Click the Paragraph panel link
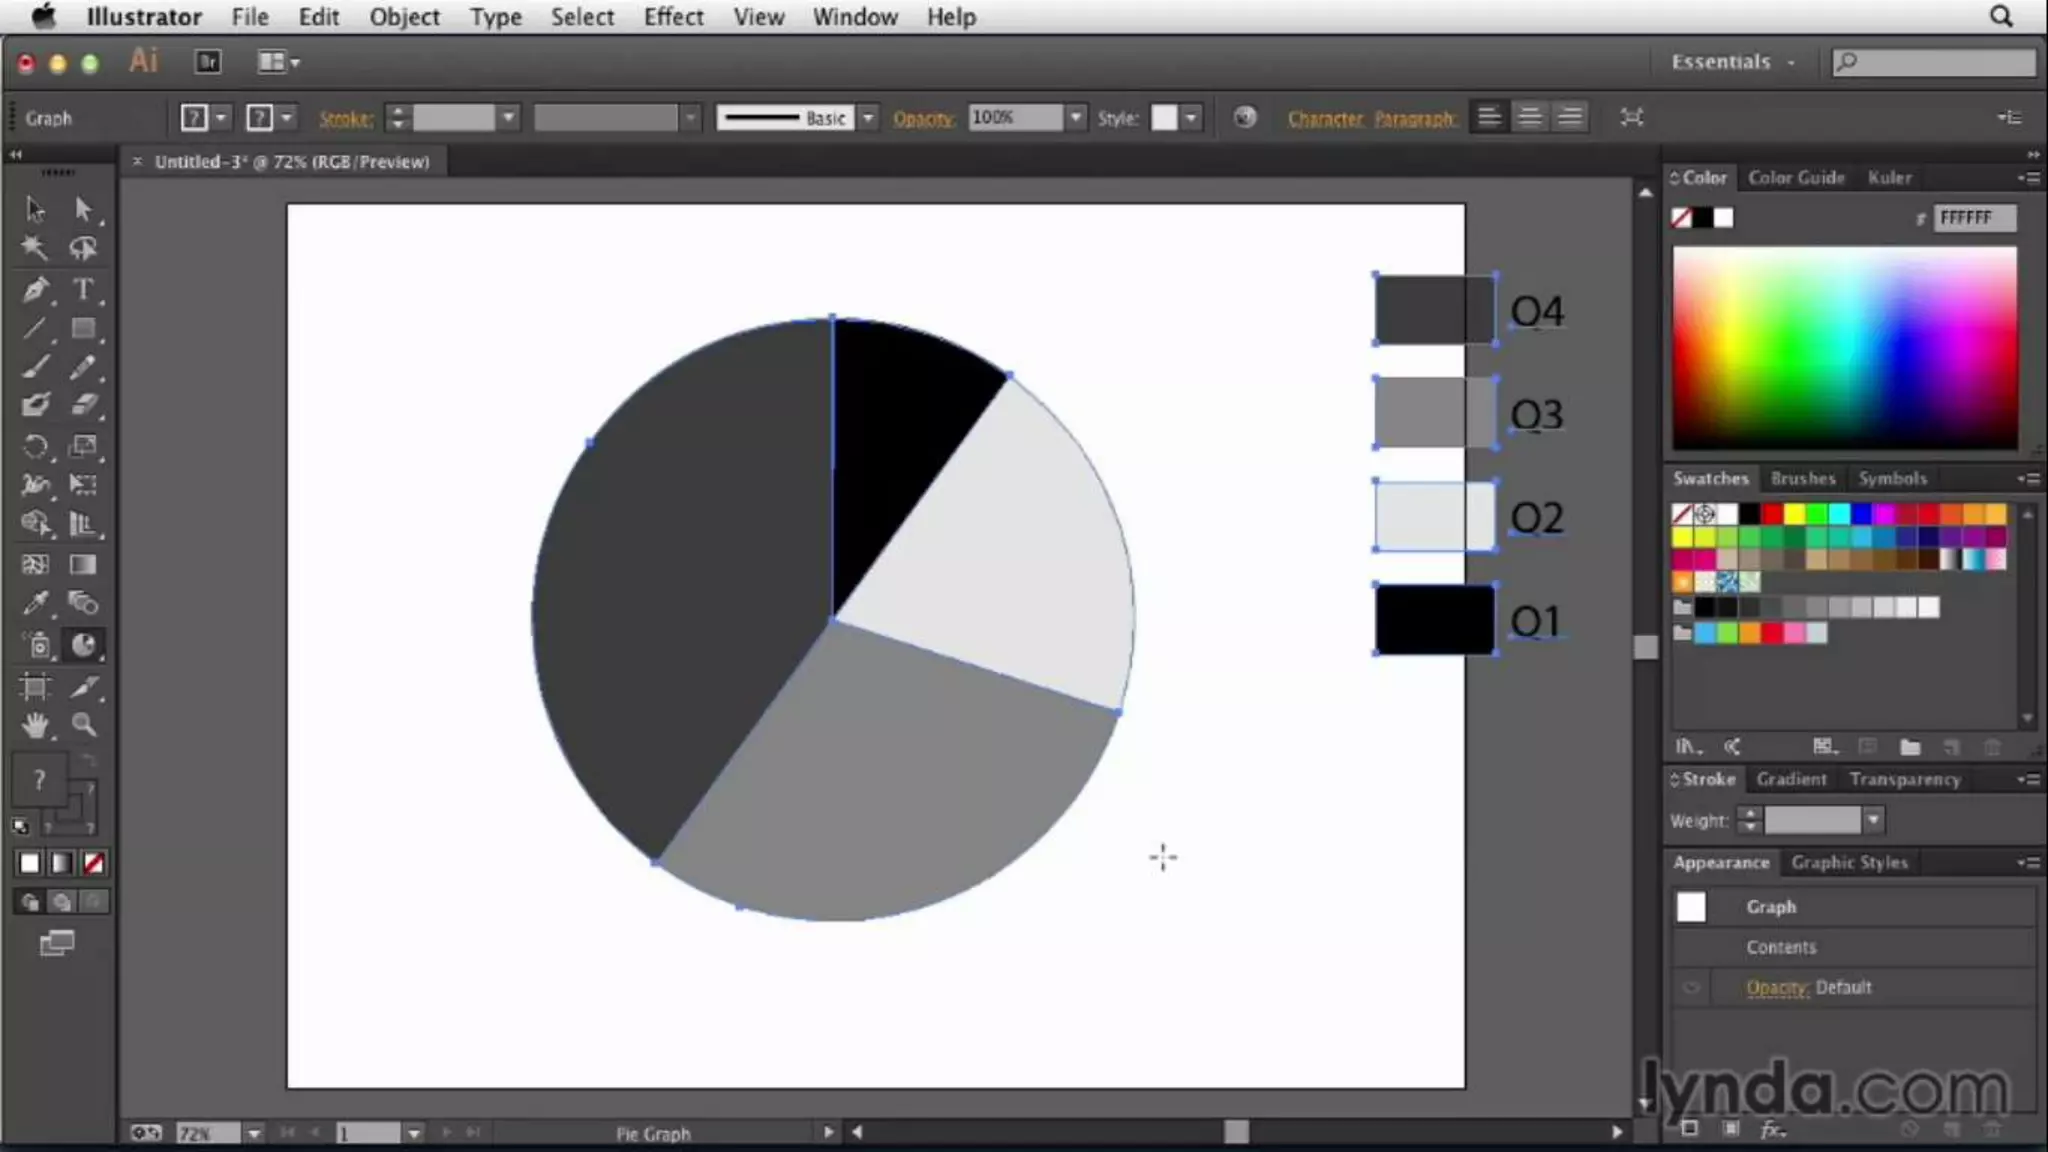Image resolution: width=2048 pixels, height=1152 pixels. 1414,119
